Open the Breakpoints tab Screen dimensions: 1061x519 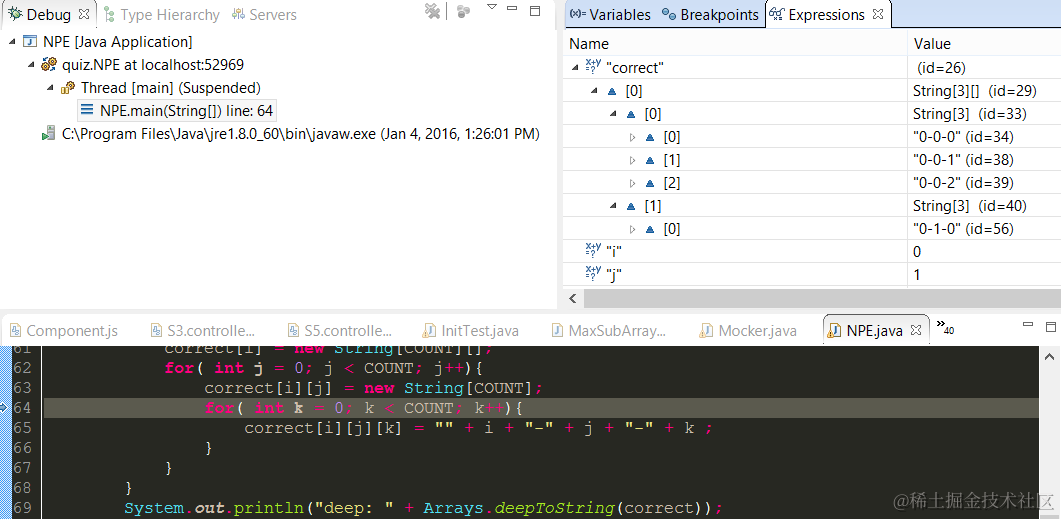(x=710, y=15)
